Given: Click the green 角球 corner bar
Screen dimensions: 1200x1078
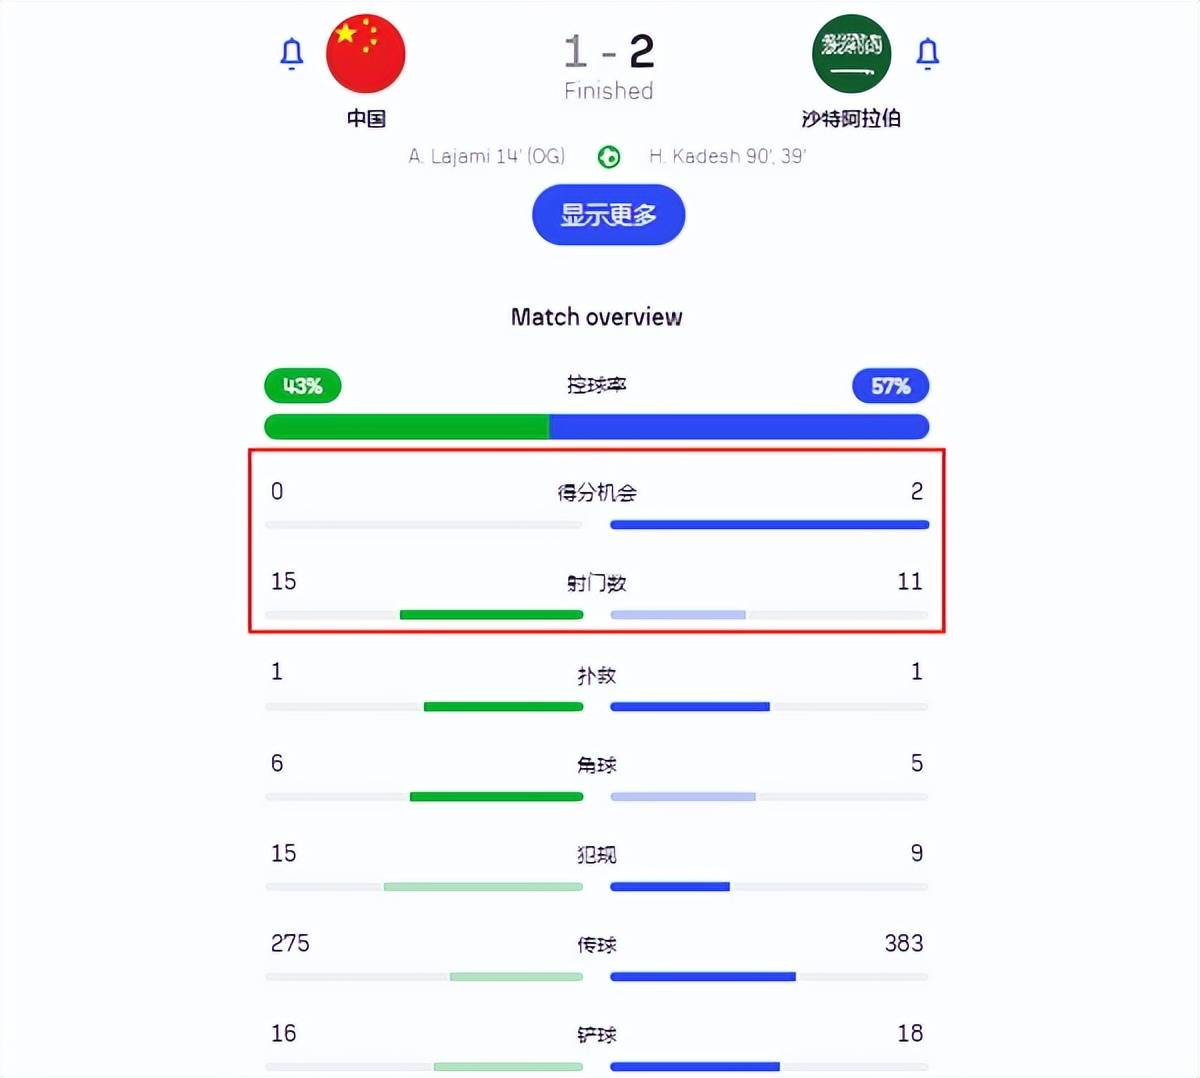Looking at the screenshot, I should point(496,797).
